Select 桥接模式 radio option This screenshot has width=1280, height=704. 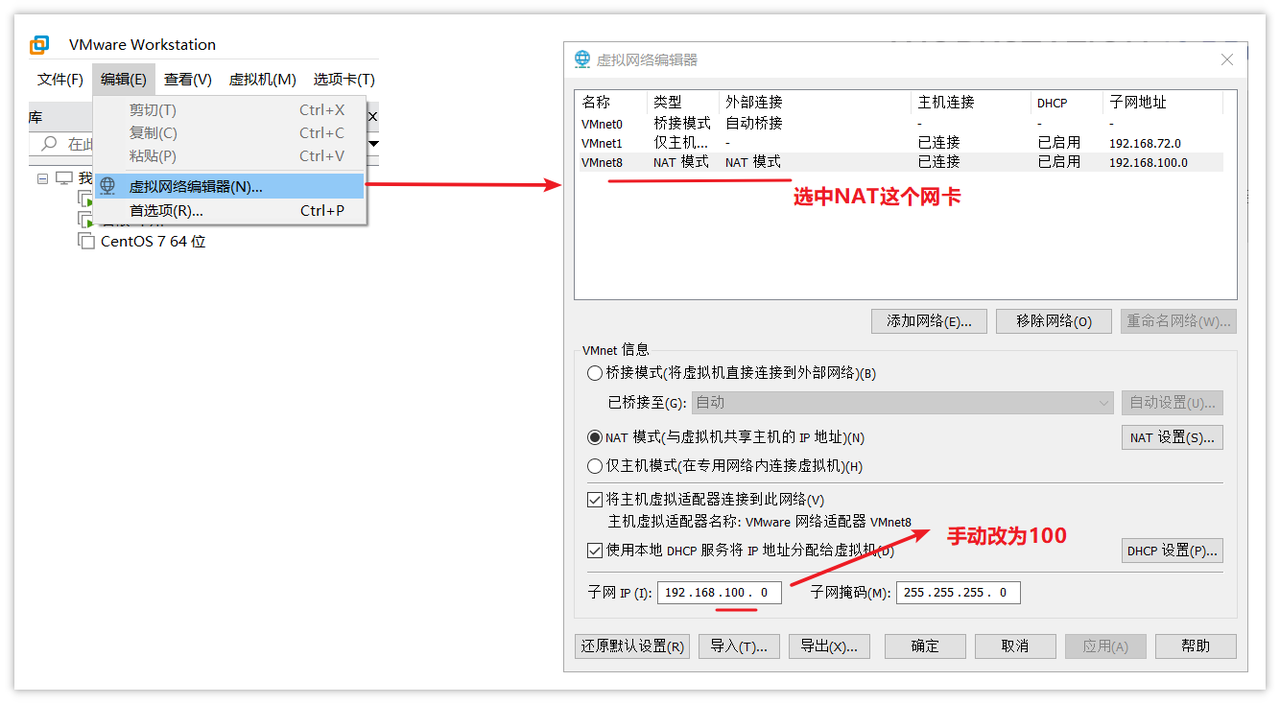[595, 373]
